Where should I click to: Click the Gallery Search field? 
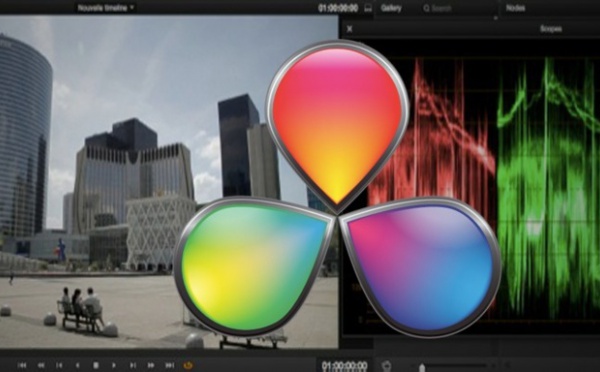coord(457,8)
